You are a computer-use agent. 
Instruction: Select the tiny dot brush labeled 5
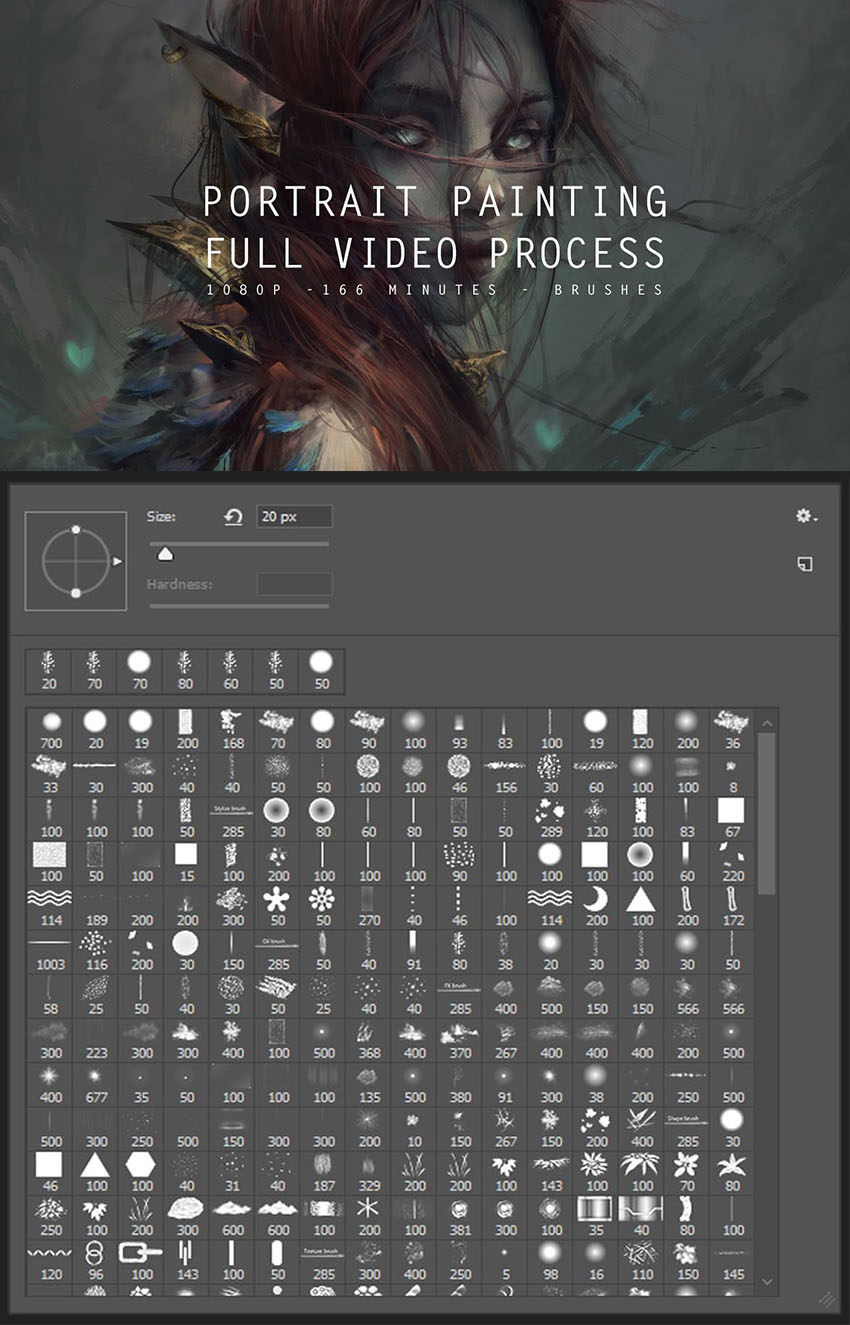(x=505, y=1261)
